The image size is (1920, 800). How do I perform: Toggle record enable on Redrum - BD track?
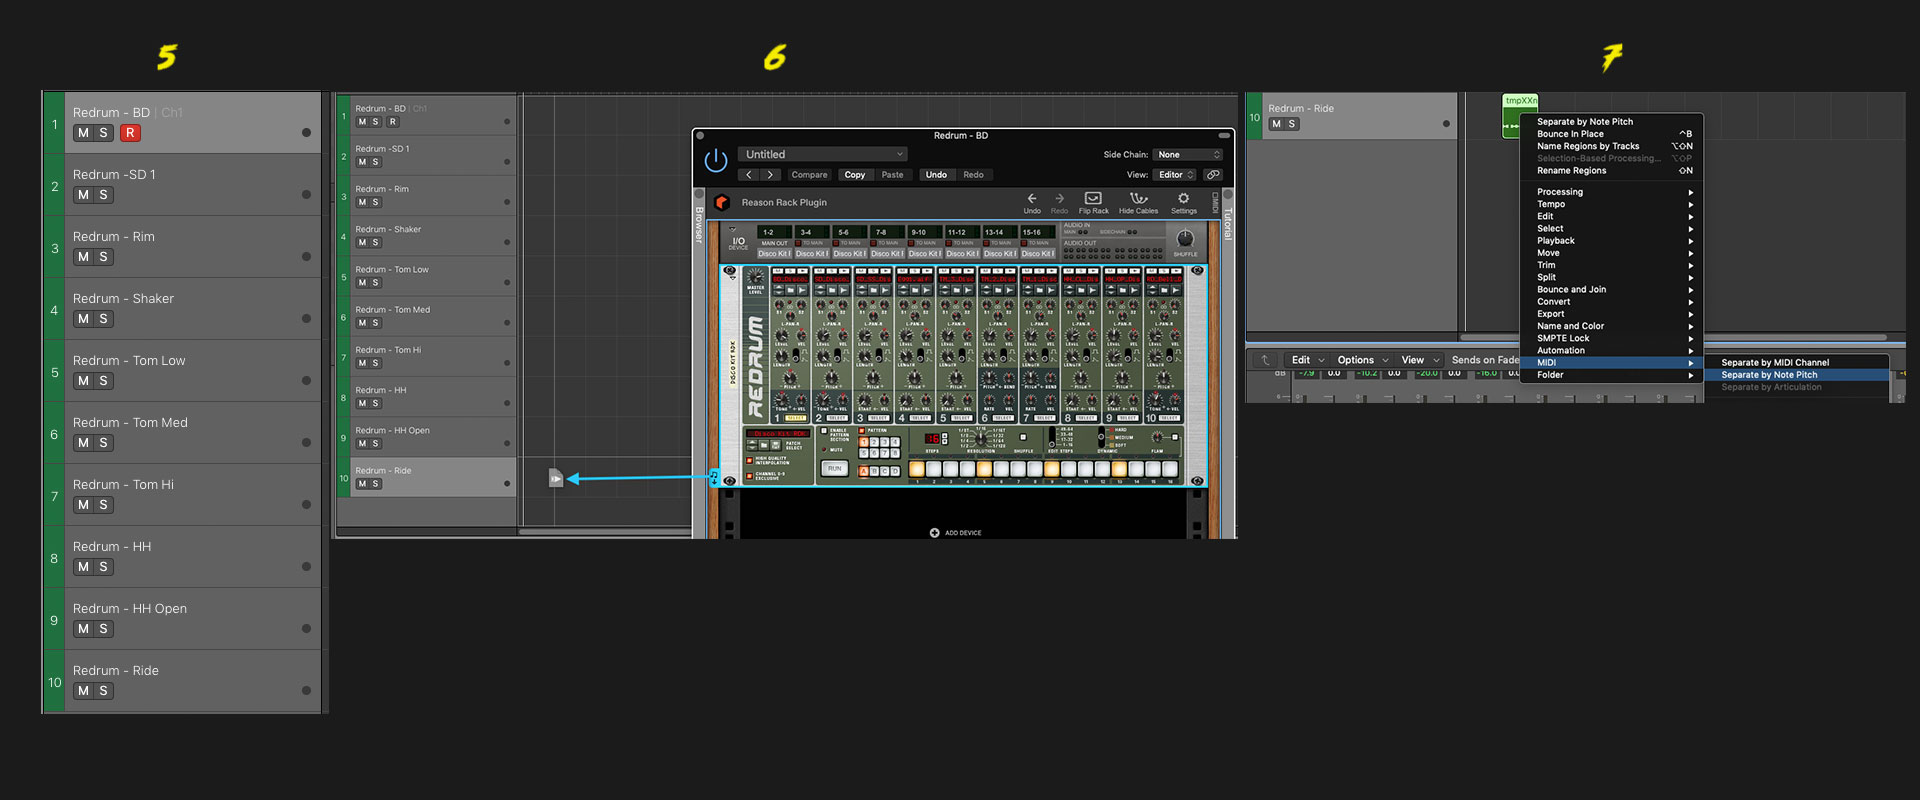(x=130, y=133)
